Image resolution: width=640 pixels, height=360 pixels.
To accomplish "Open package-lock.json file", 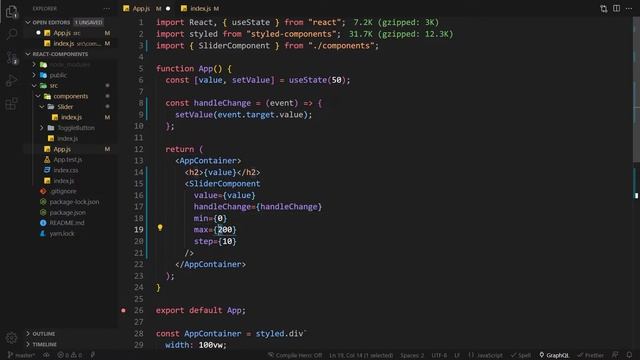I will [74, 202].
